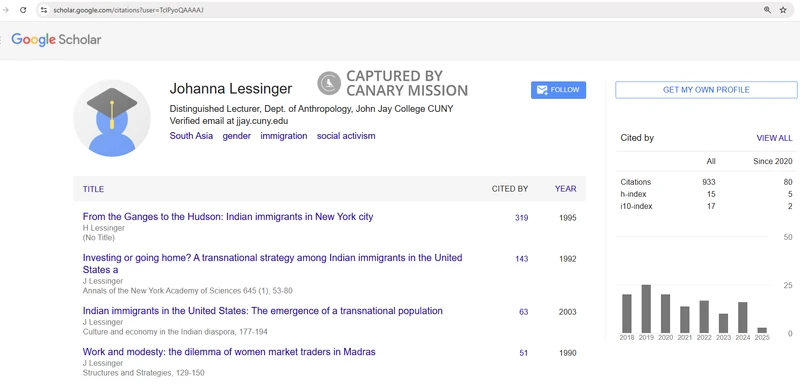Click the name Johanna Lessinger
This screenshot has width=800, height=384.
click(231, 89)
